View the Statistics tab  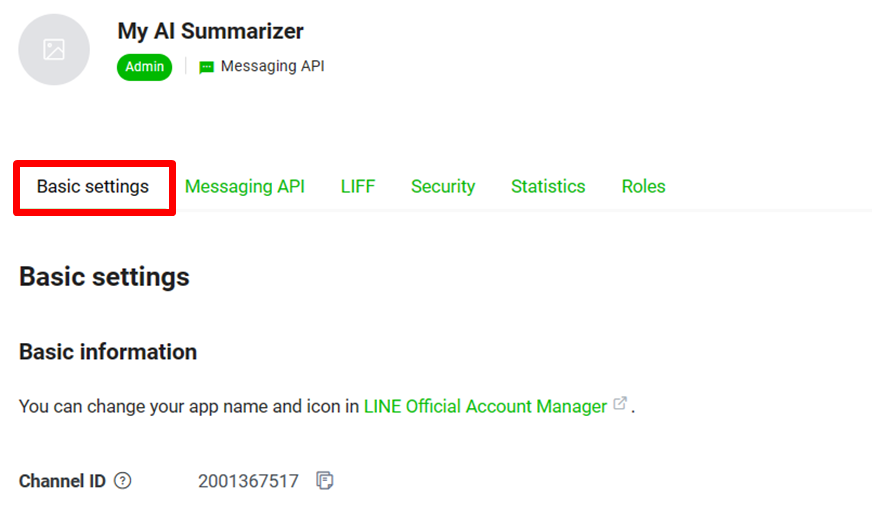point(548,186)
